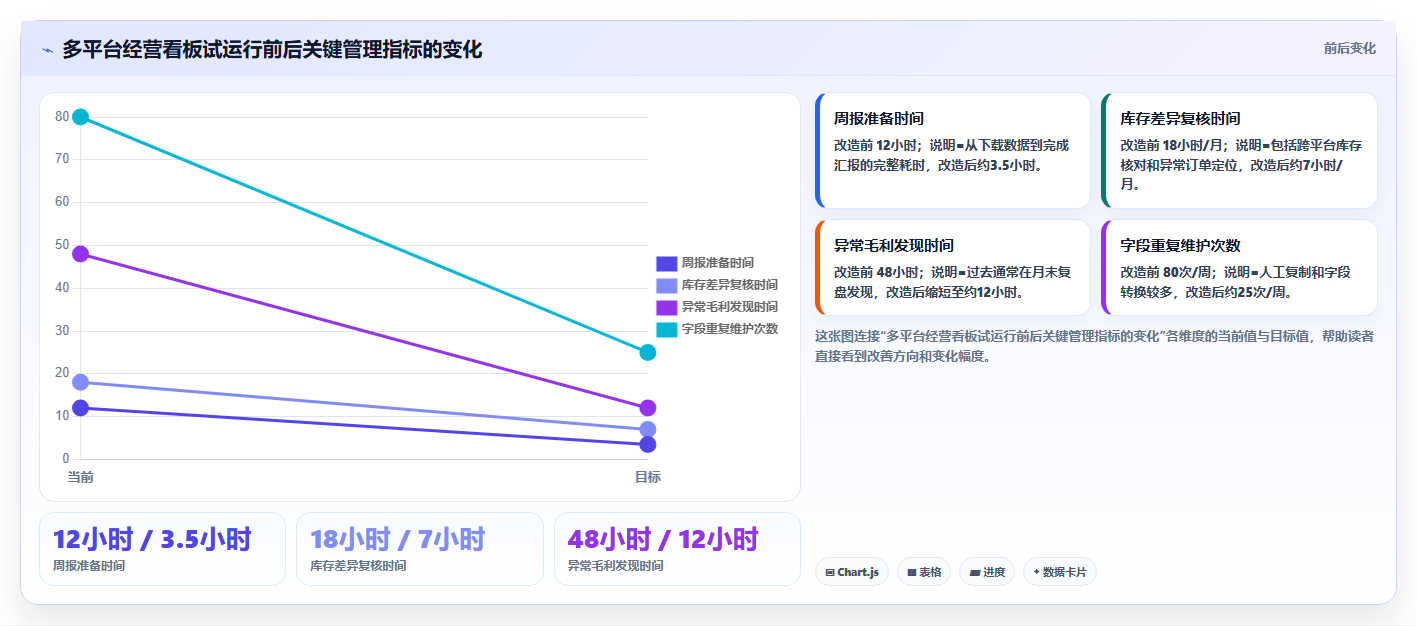Viewport: 1417px width, 626px height.
Task: Click the 18小时 / 7小时 stat value
Action: pyautogui.click(x=398, y=539)
